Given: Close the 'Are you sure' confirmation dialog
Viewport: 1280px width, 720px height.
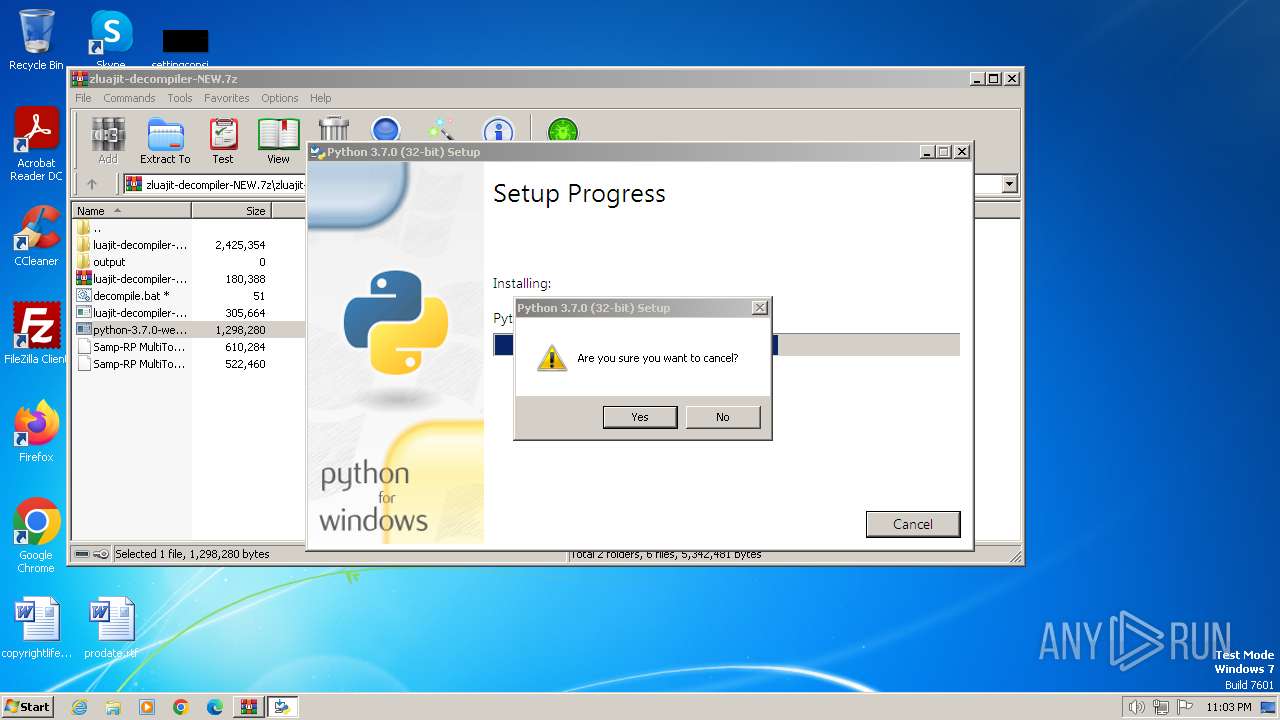Looking at the screenshot, I should click(760, 308).
